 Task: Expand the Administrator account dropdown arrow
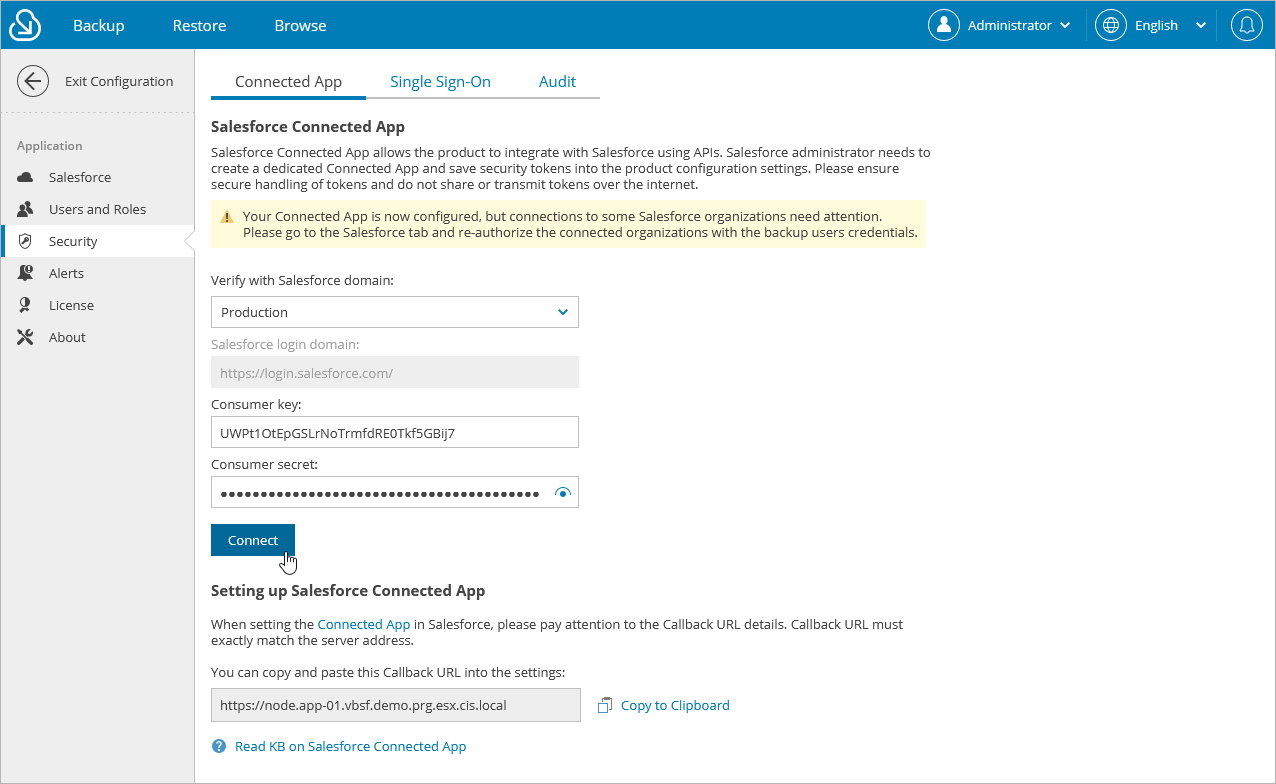tap(1065, 25)
